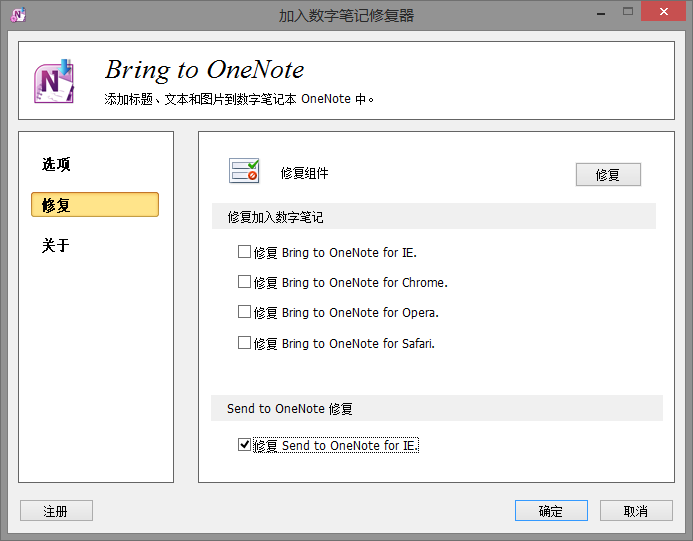Click the Send to OneNote 修复 header
Image resolution: width=693 pixels, height=541 pixels.
tap(437, 408)
